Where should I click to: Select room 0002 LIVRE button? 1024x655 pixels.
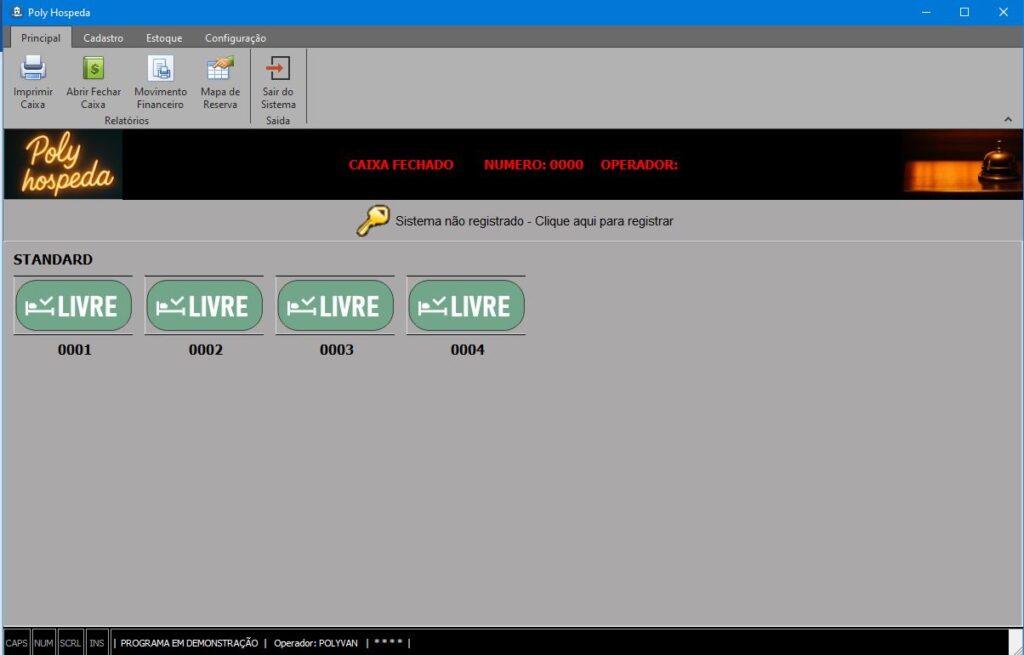(x=204, y=306)
